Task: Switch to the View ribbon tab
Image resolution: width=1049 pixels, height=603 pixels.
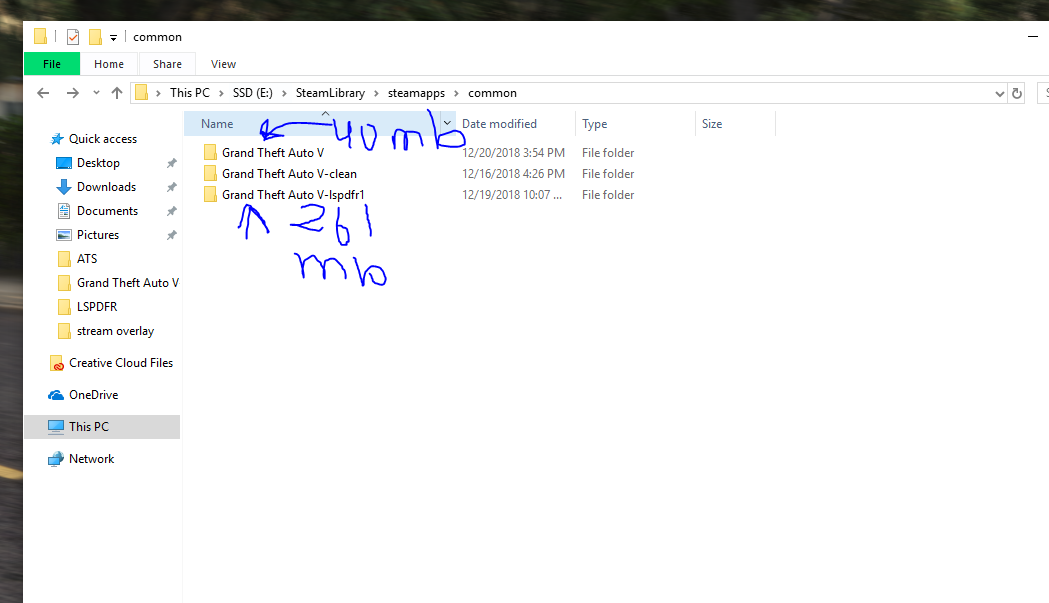Action: [x=223, y=64]
